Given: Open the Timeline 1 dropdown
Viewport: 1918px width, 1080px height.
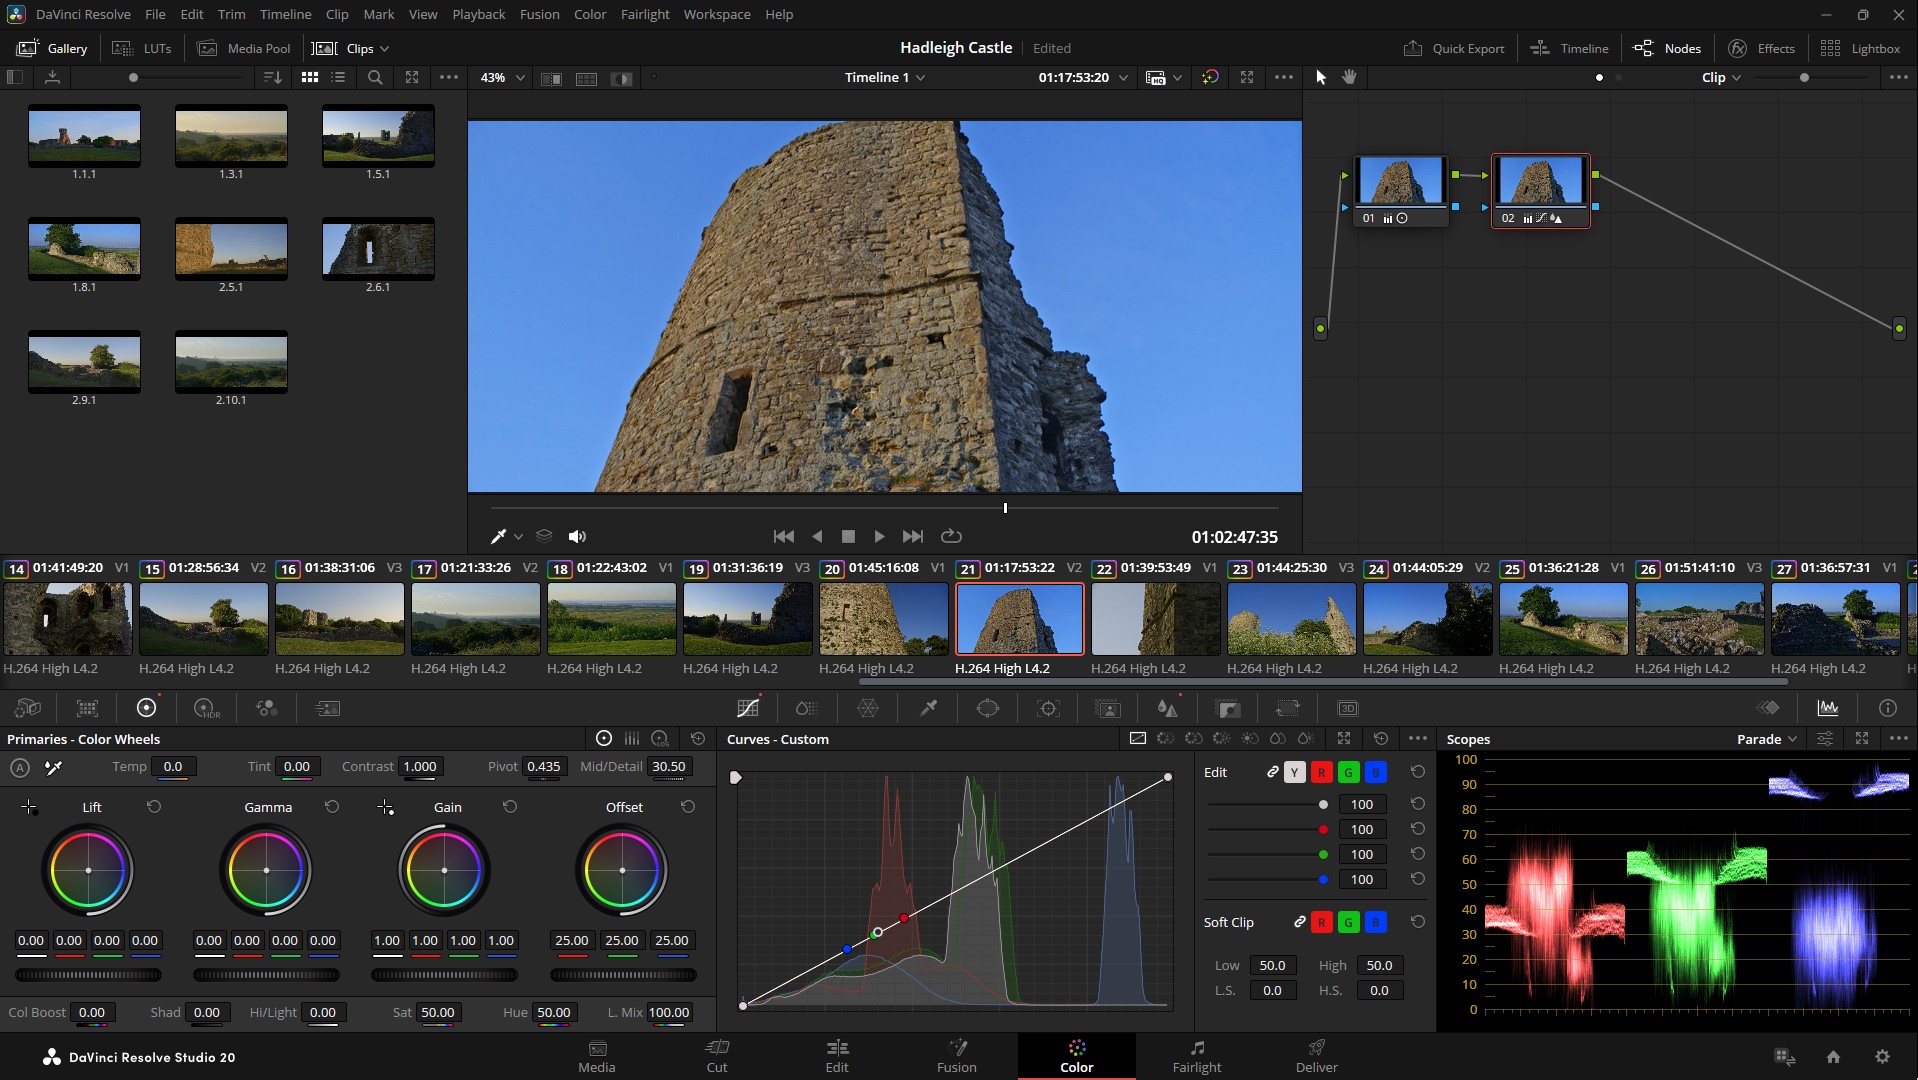Looking at the screenshot, I should click(885, 77).
